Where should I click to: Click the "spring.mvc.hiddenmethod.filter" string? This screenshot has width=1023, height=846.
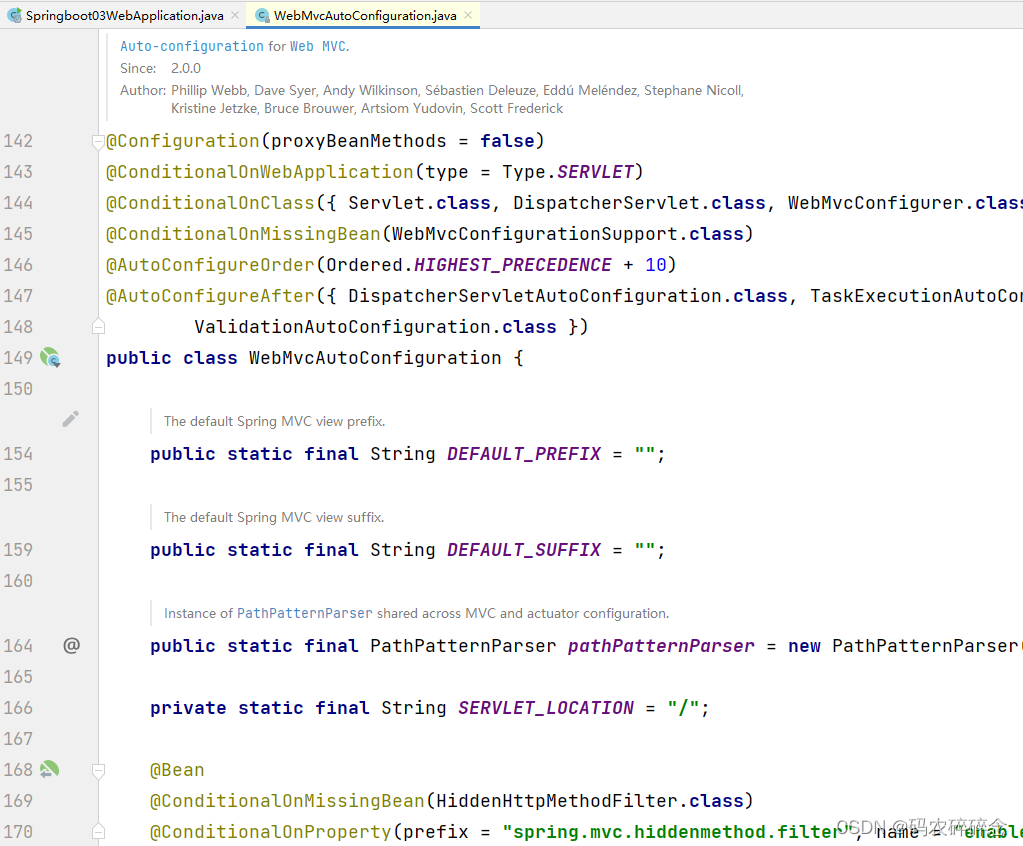pos(677,832)
